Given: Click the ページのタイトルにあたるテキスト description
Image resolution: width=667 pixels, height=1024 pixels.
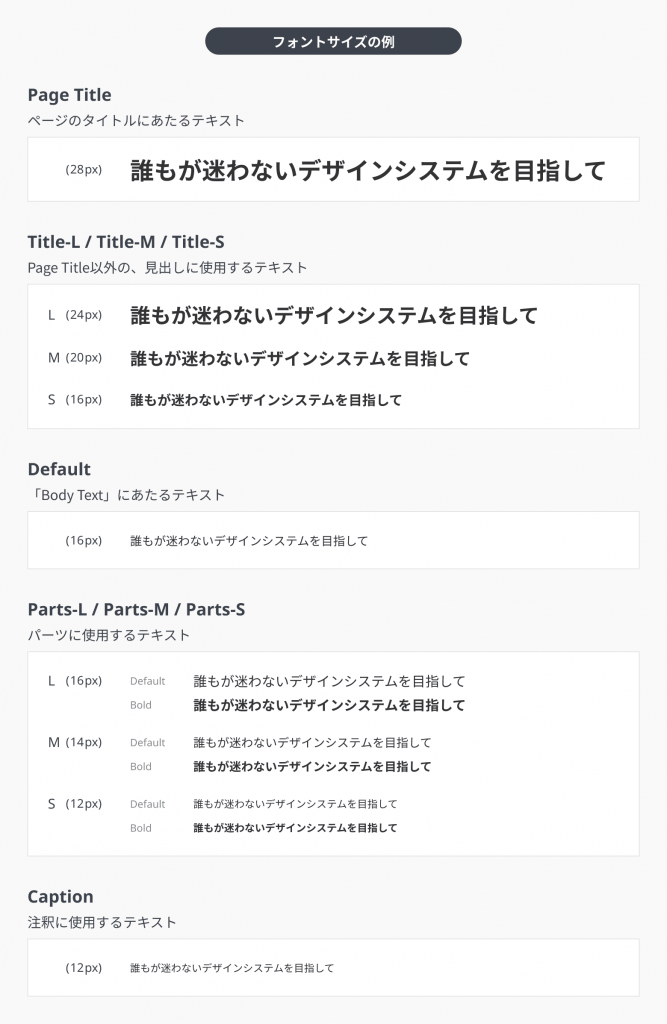Looking at the screenshot, I should (136, 120).
